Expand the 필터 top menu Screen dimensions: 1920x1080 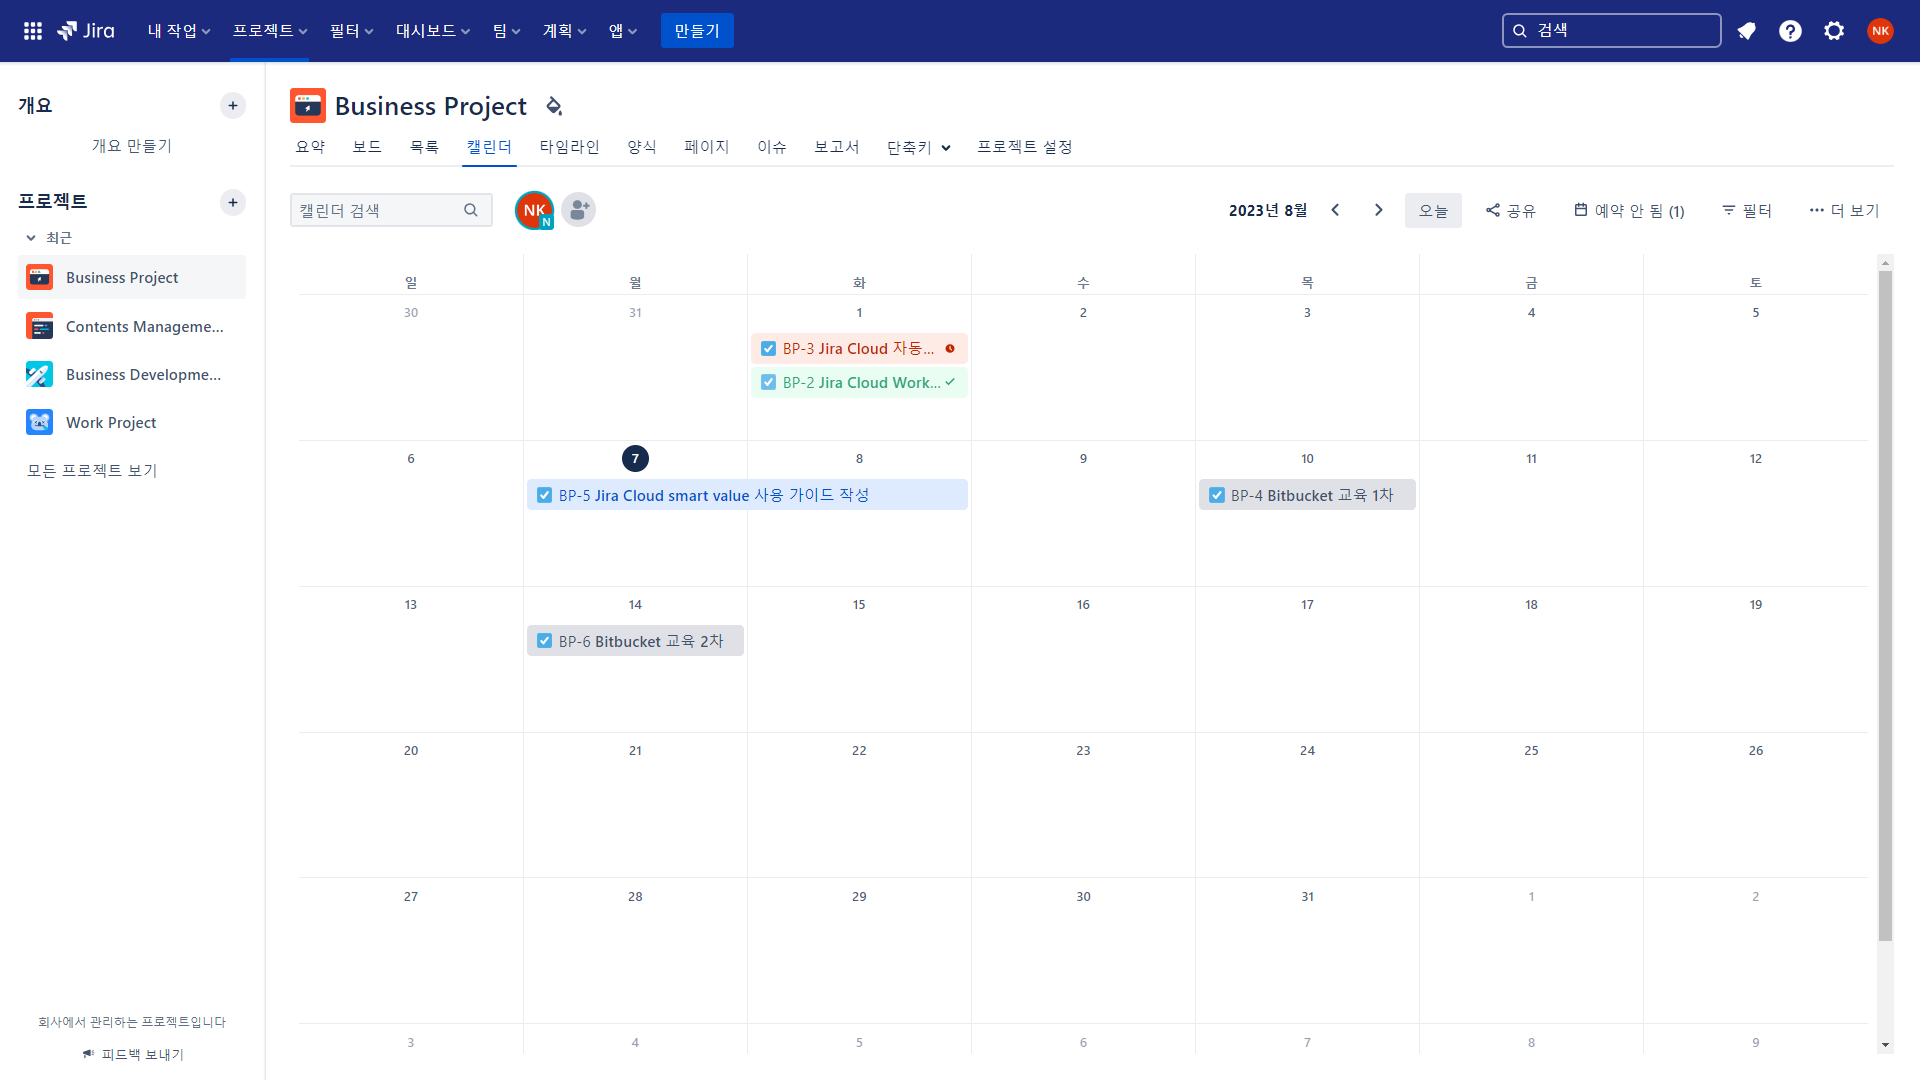pyautogui.click(x=352, y=31)
